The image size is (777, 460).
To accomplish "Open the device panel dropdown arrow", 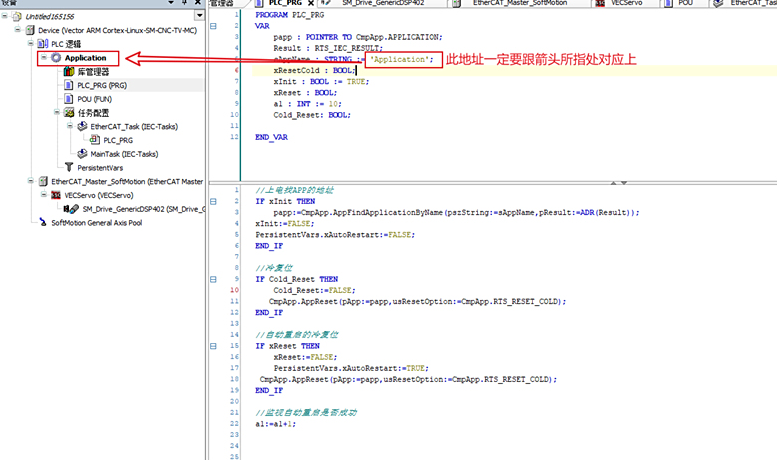I will point(199,16).
